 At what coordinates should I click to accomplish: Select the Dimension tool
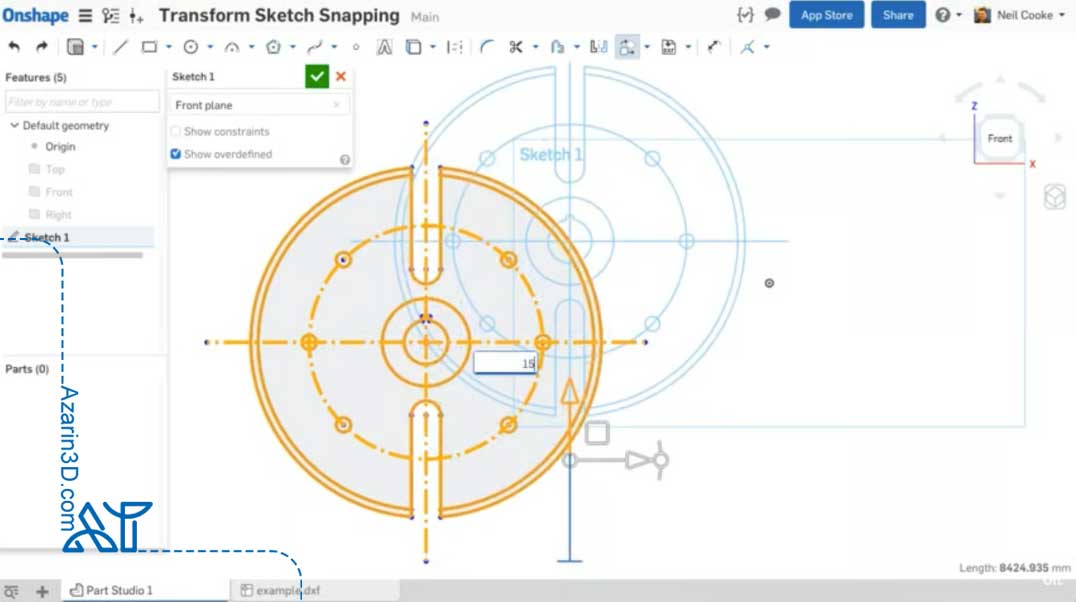coord(714,47)
